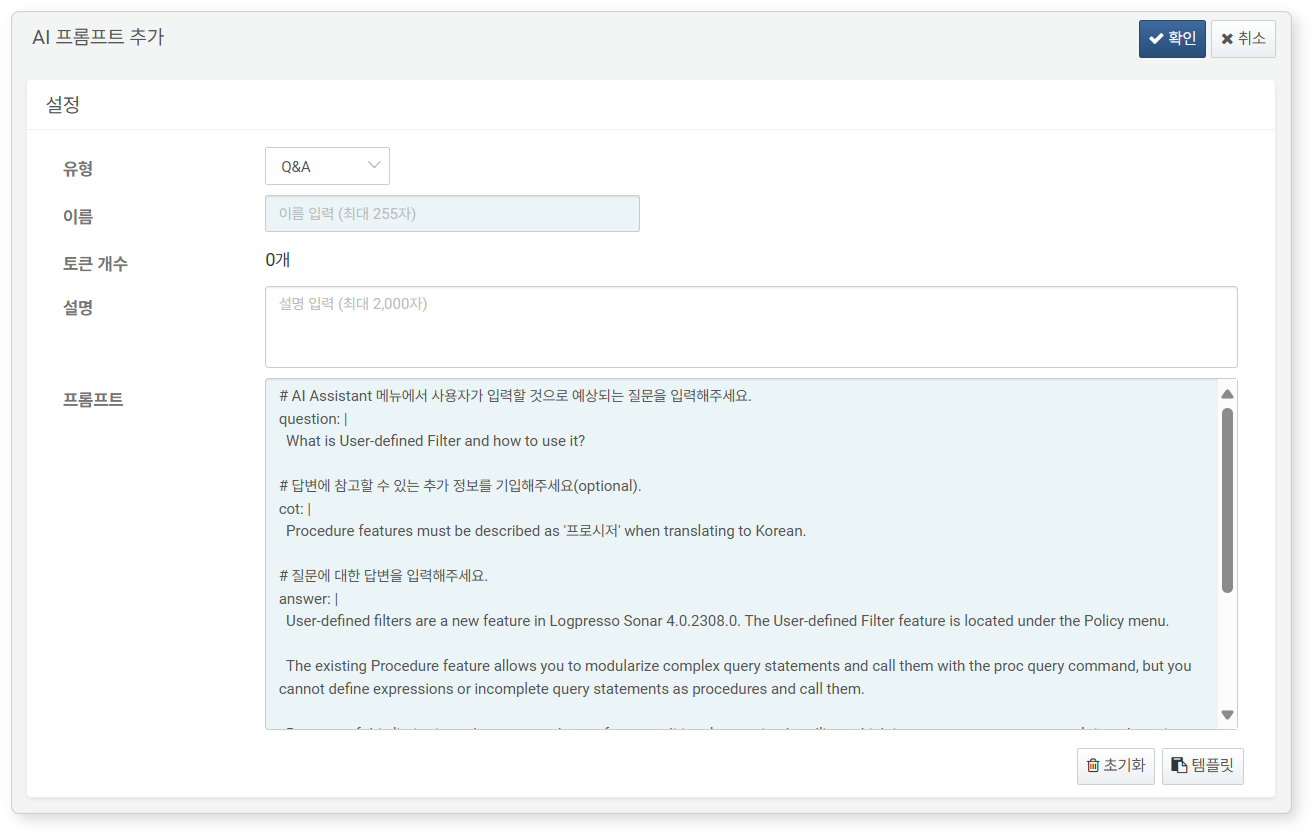
Task: Click the '# AI Assistant 메뉴에서' comment line
Action: (x=515, y=396)
